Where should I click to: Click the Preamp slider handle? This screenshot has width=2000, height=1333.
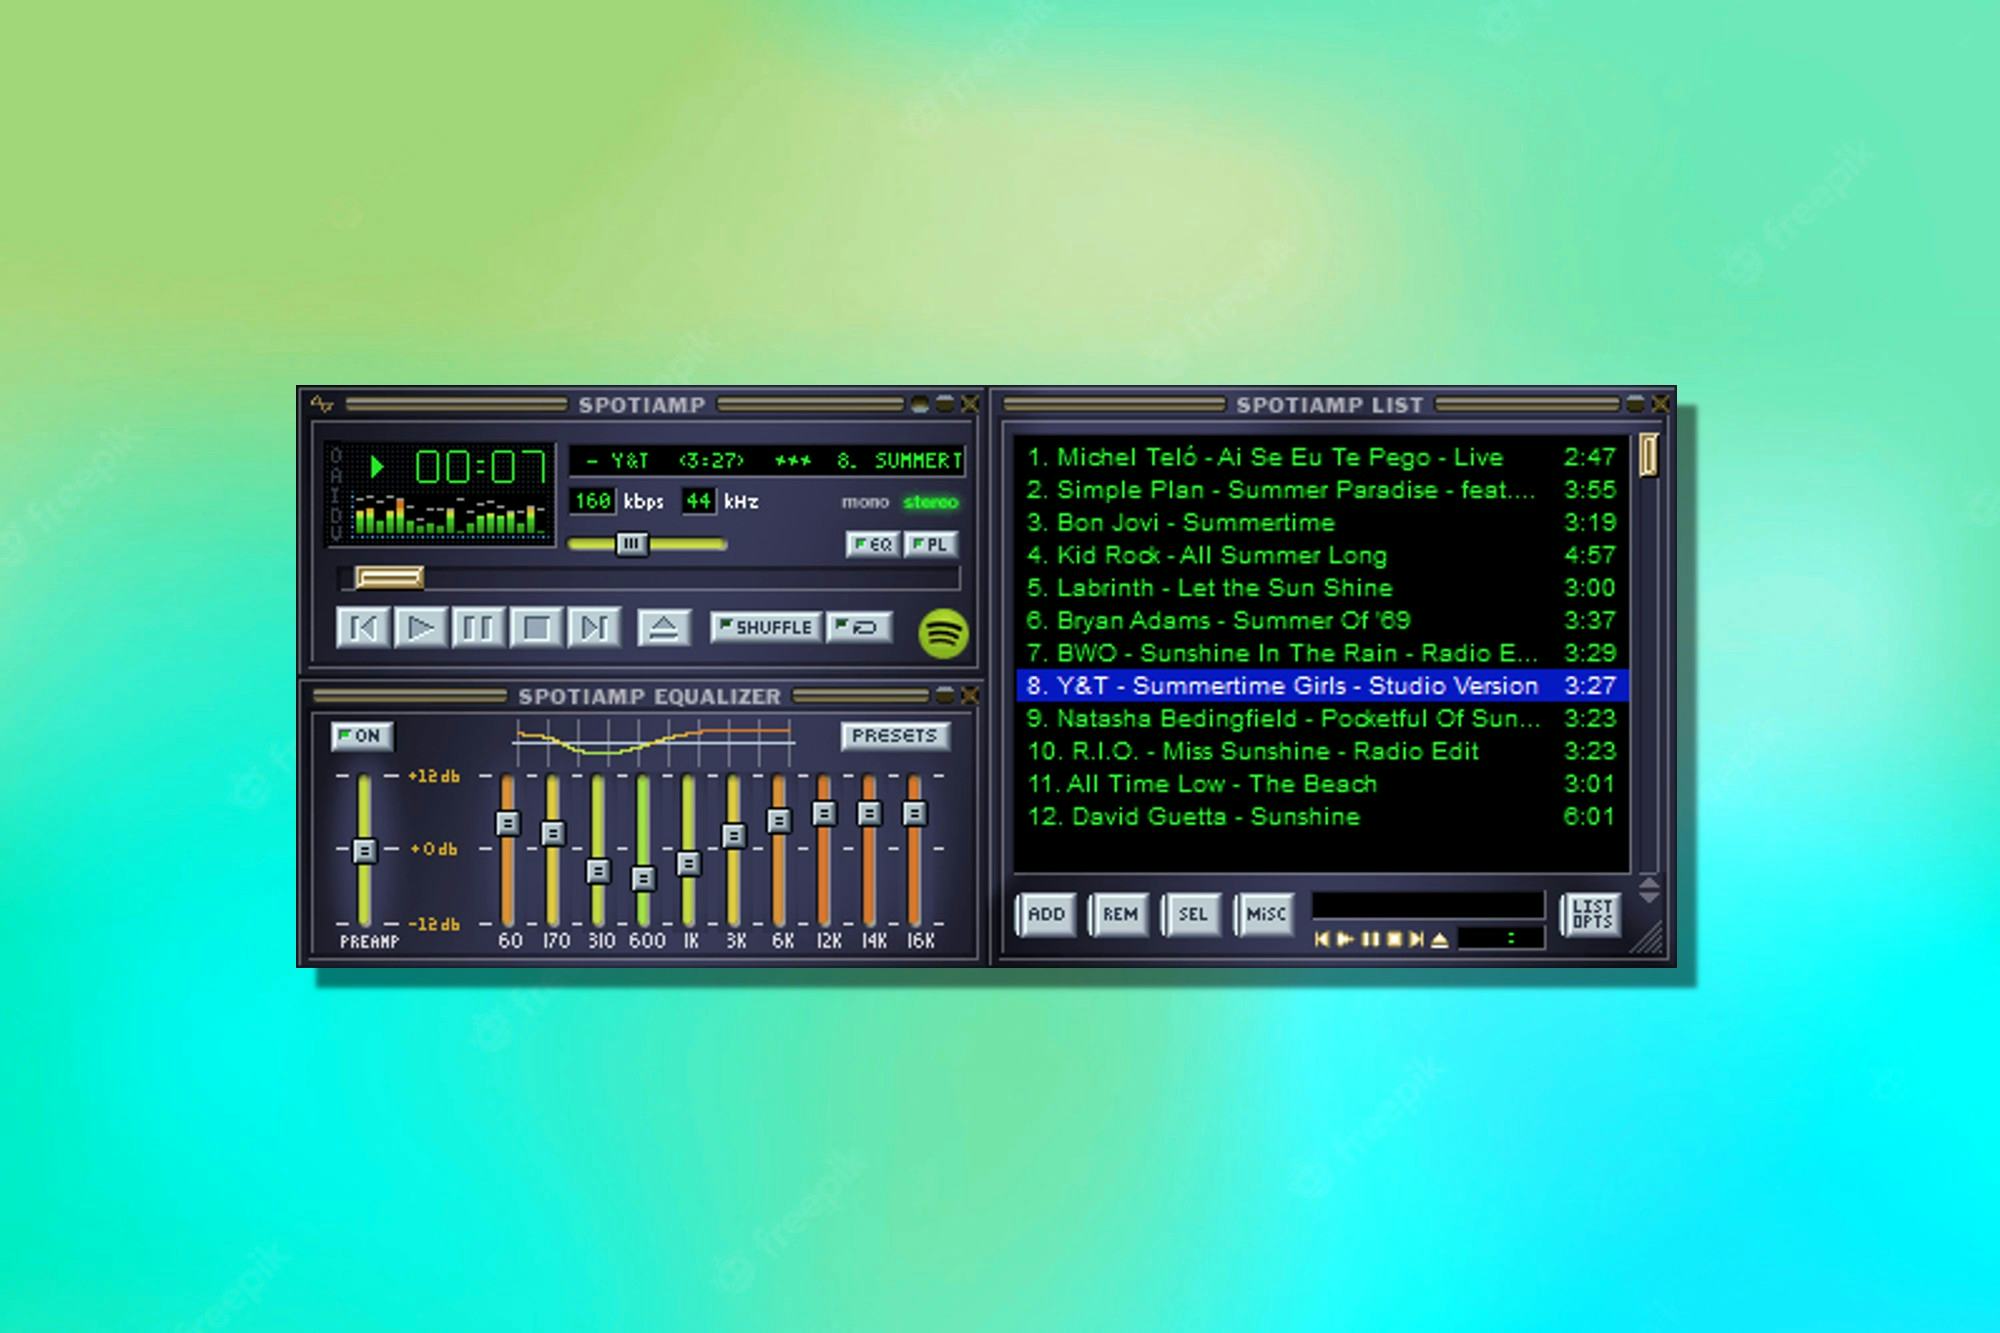tap(364, 850)
